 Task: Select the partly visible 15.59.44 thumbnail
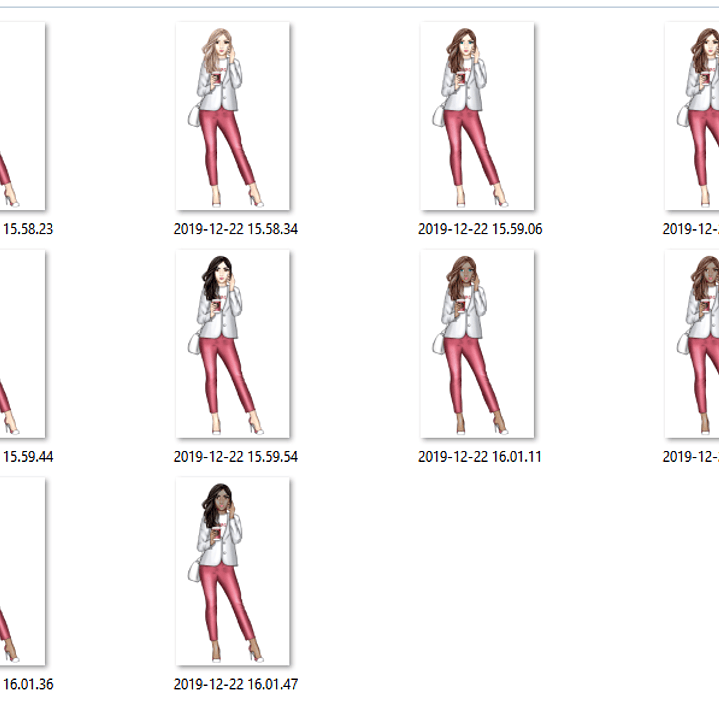[x=22, y=344]
